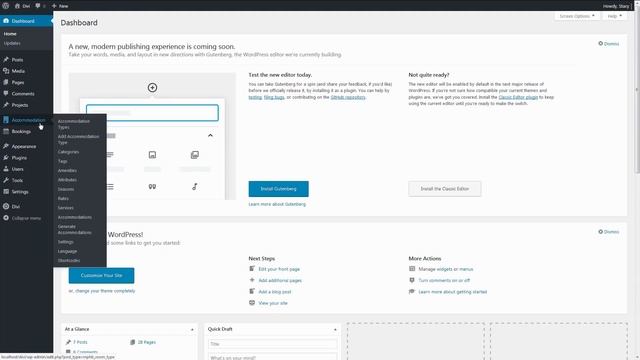
Task: Open the Divi site home link
Action: coord(22,6)
